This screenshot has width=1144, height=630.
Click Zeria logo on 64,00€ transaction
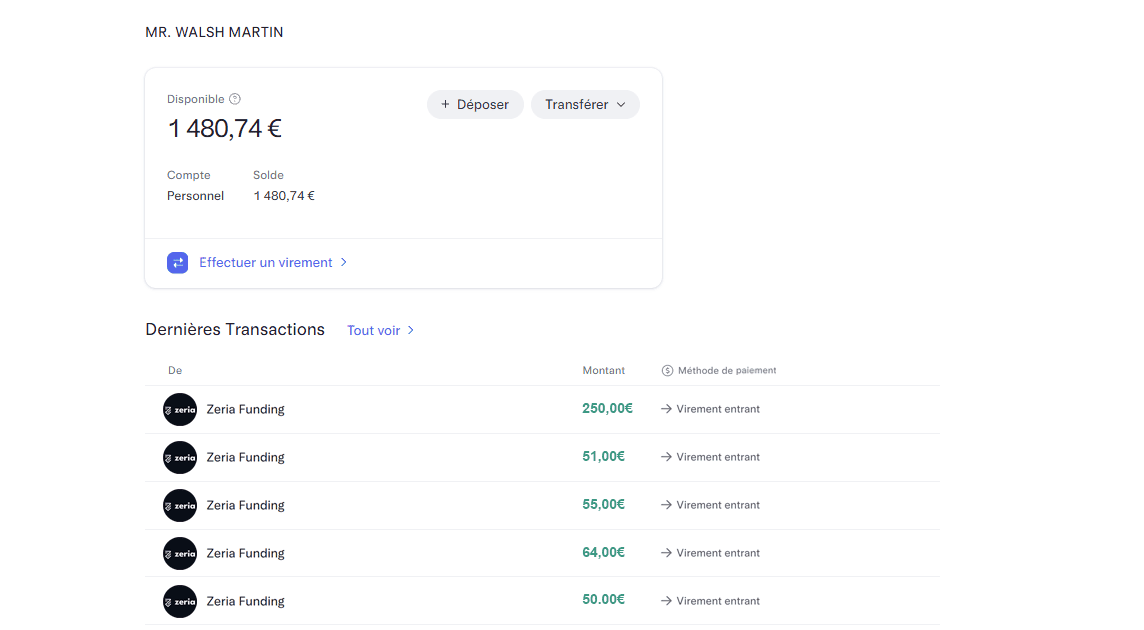point(180,554)
